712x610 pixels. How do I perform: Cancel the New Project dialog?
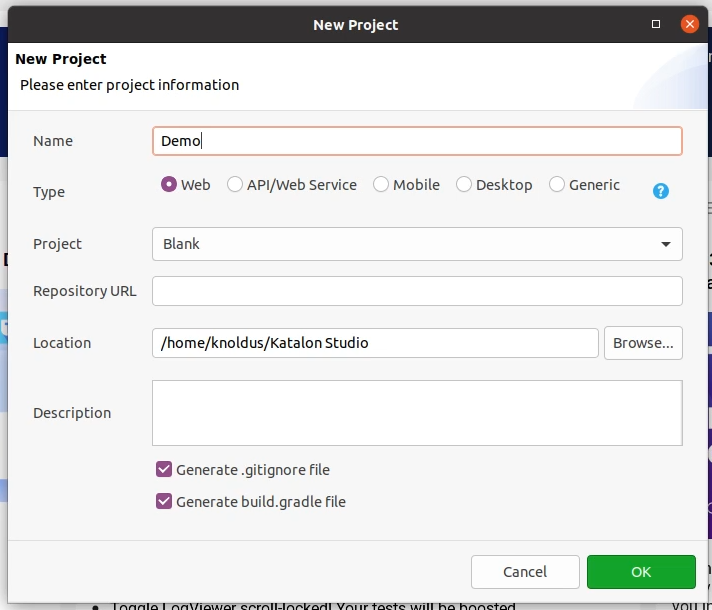[x=525, y=572]
